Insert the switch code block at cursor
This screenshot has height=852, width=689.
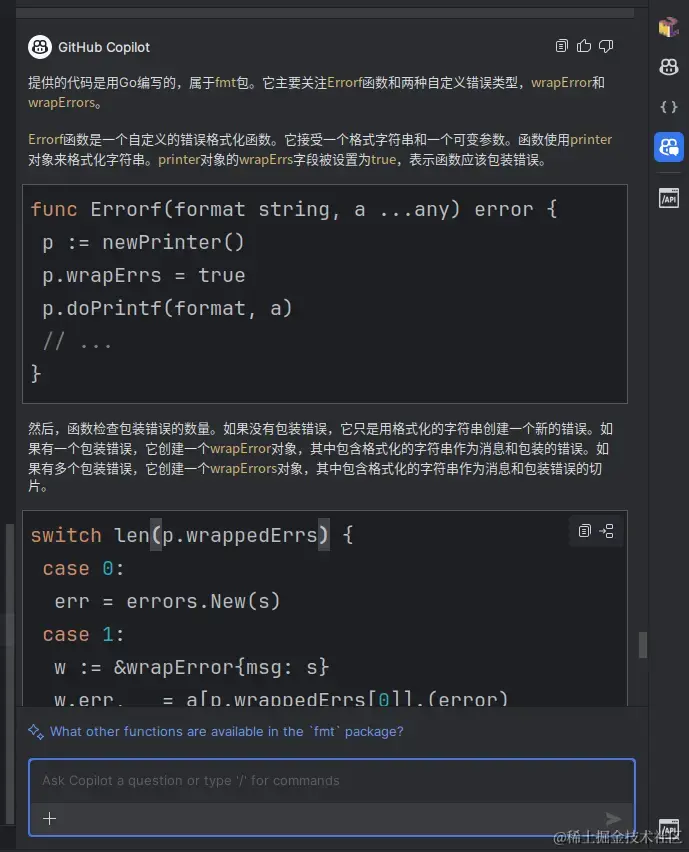[x=606, y=531]
